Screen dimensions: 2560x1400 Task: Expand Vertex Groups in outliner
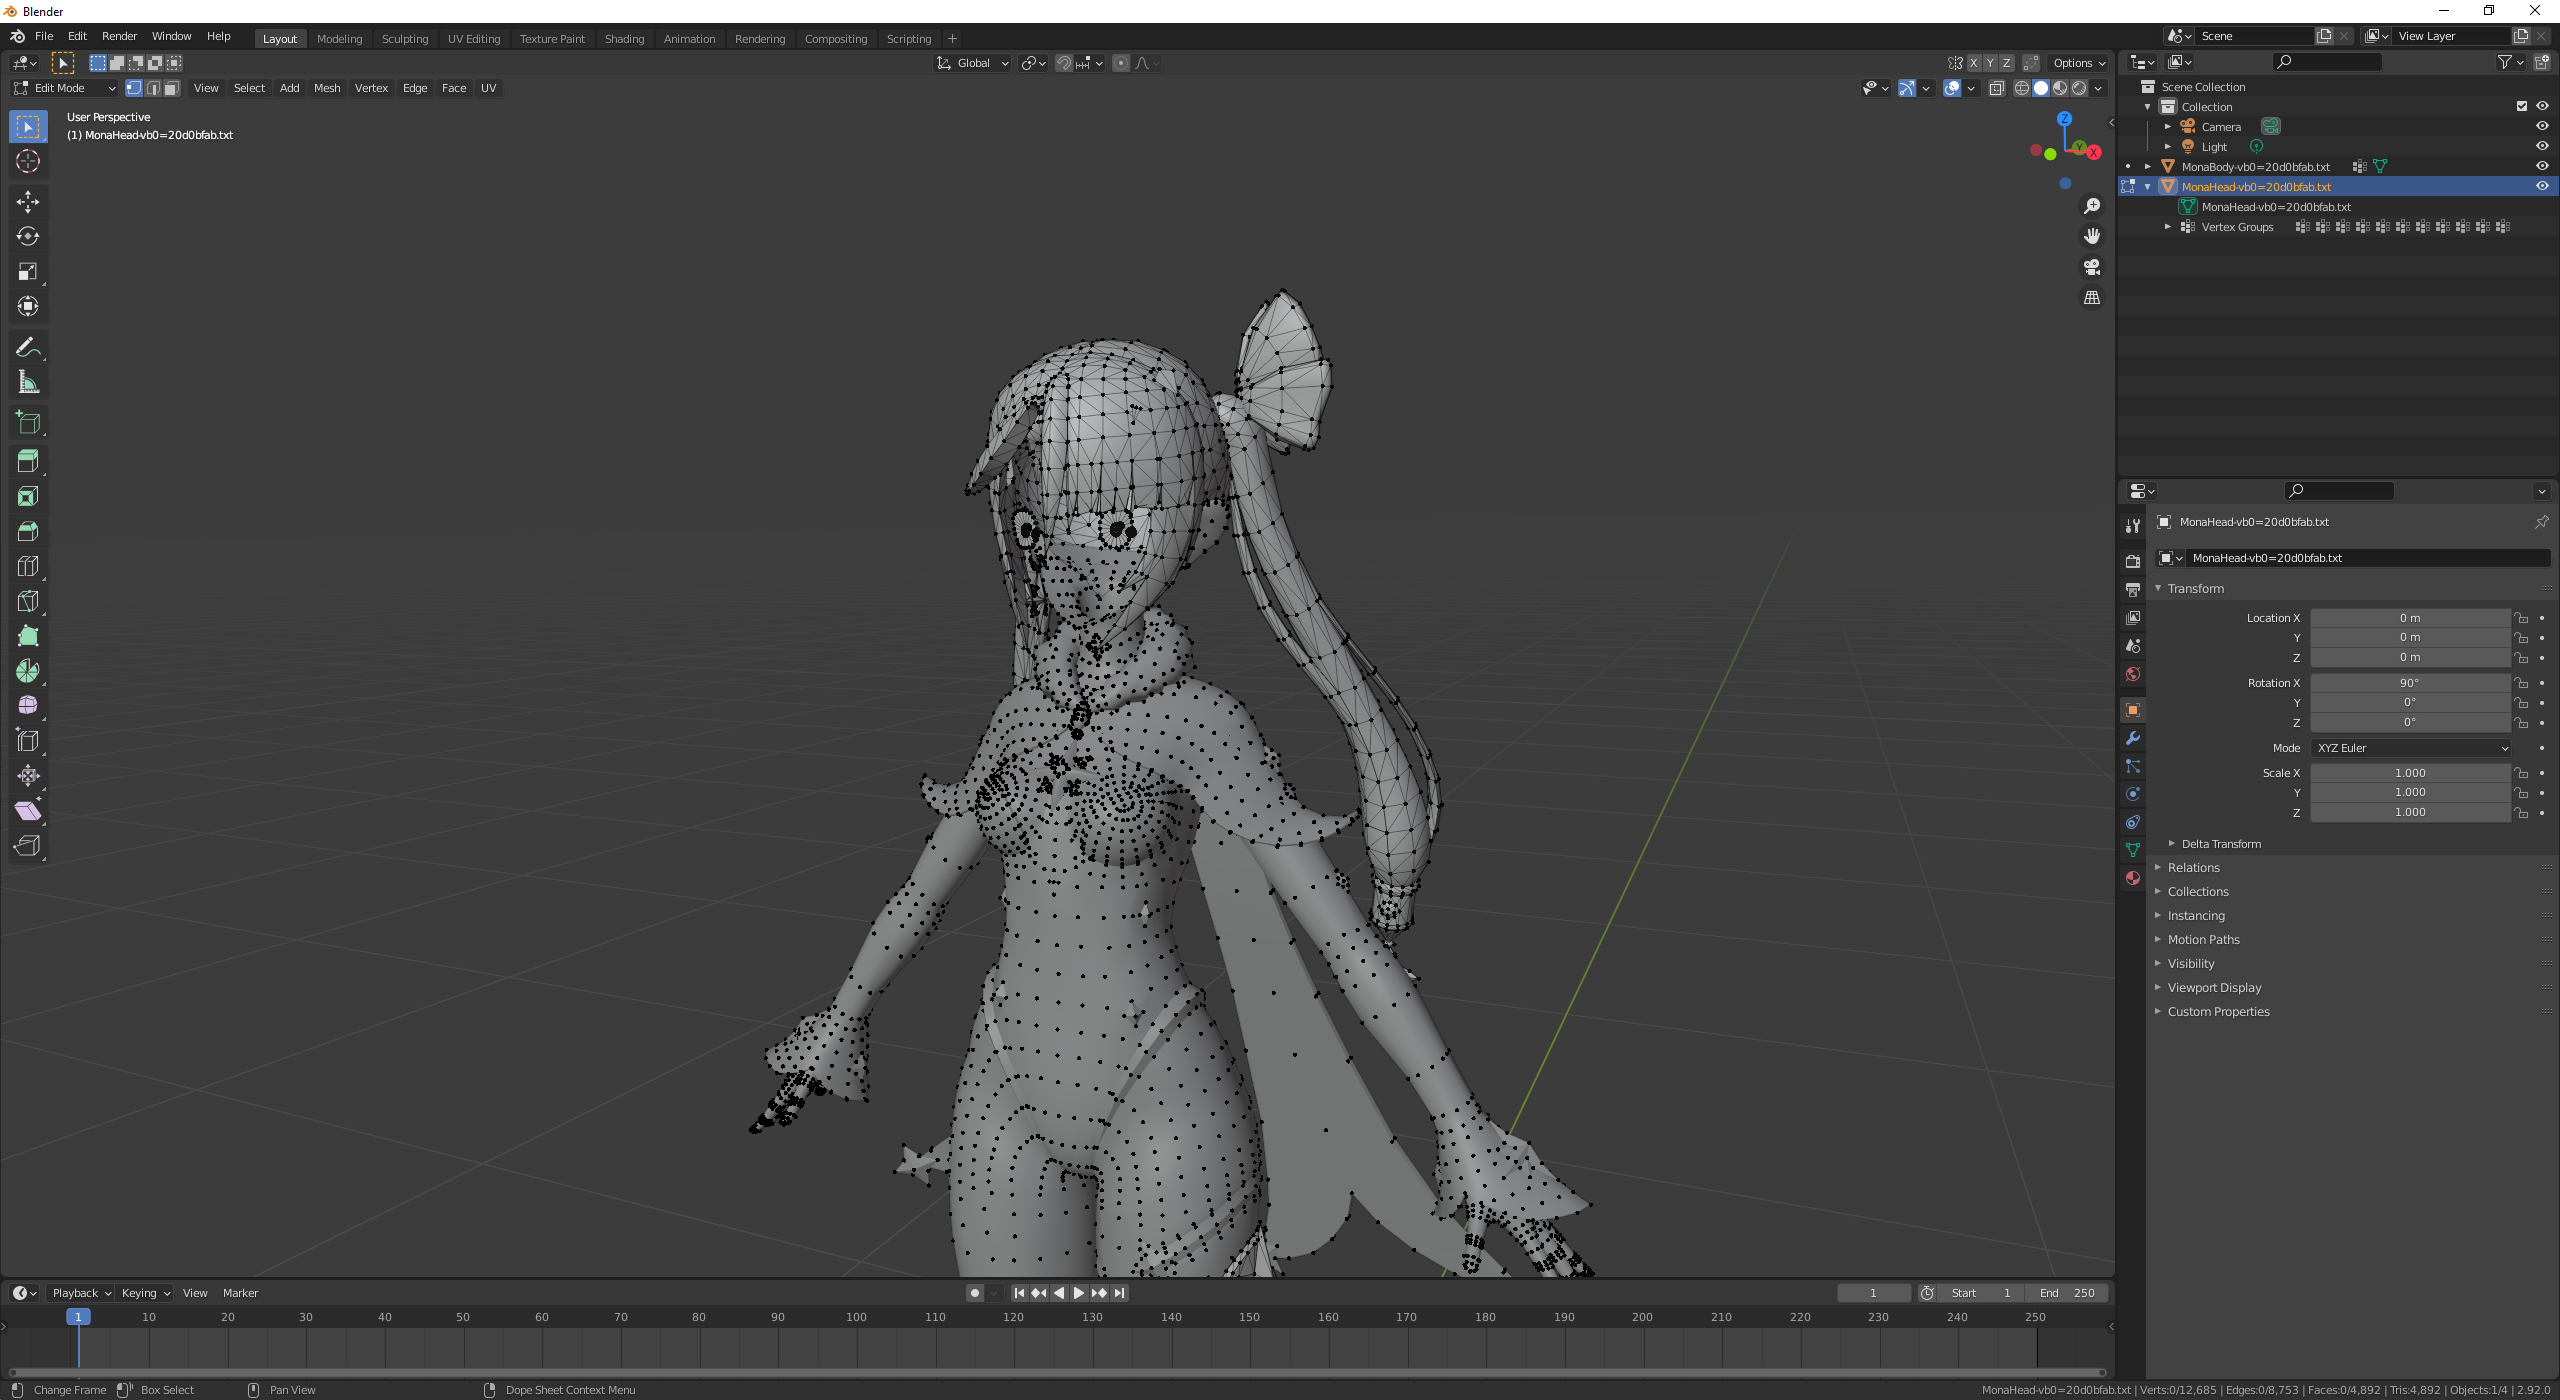pyautogui.click(x=2167, y=227)
